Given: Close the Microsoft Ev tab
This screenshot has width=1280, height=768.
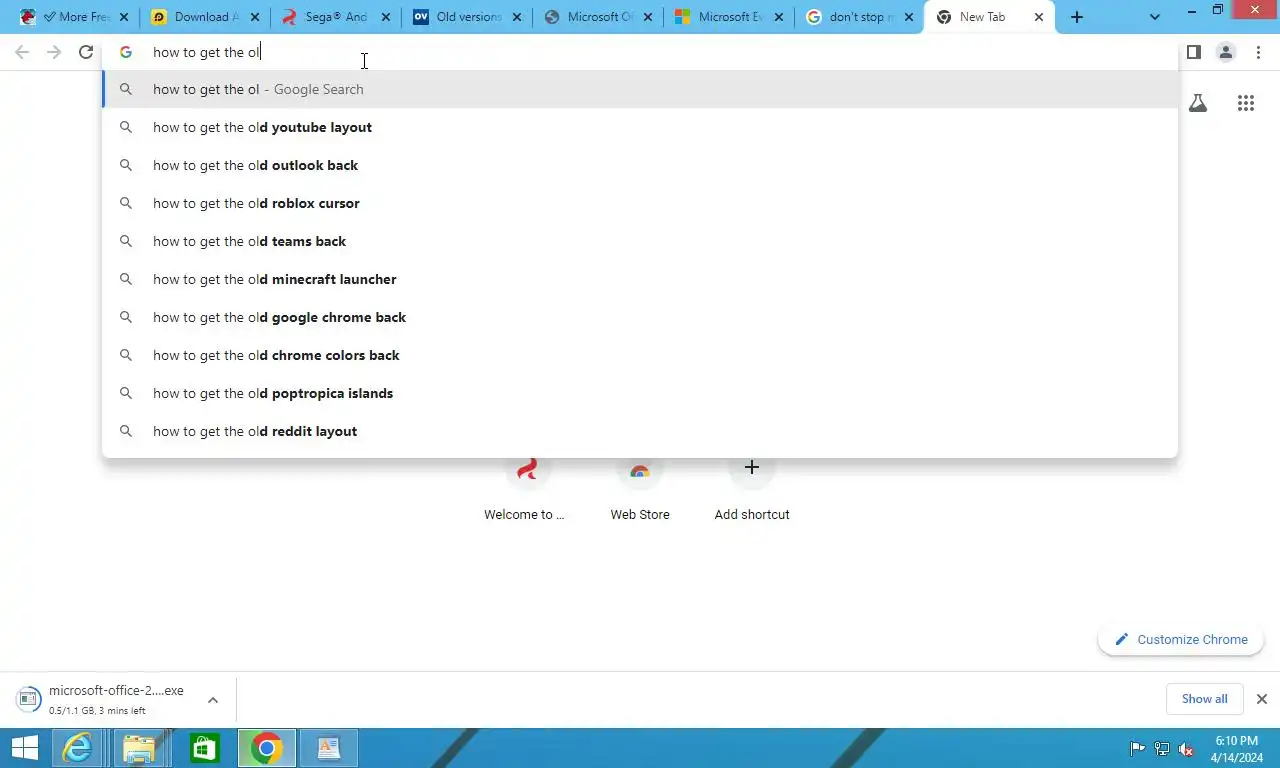Looking at the screenshot, I should pos(779,17).
